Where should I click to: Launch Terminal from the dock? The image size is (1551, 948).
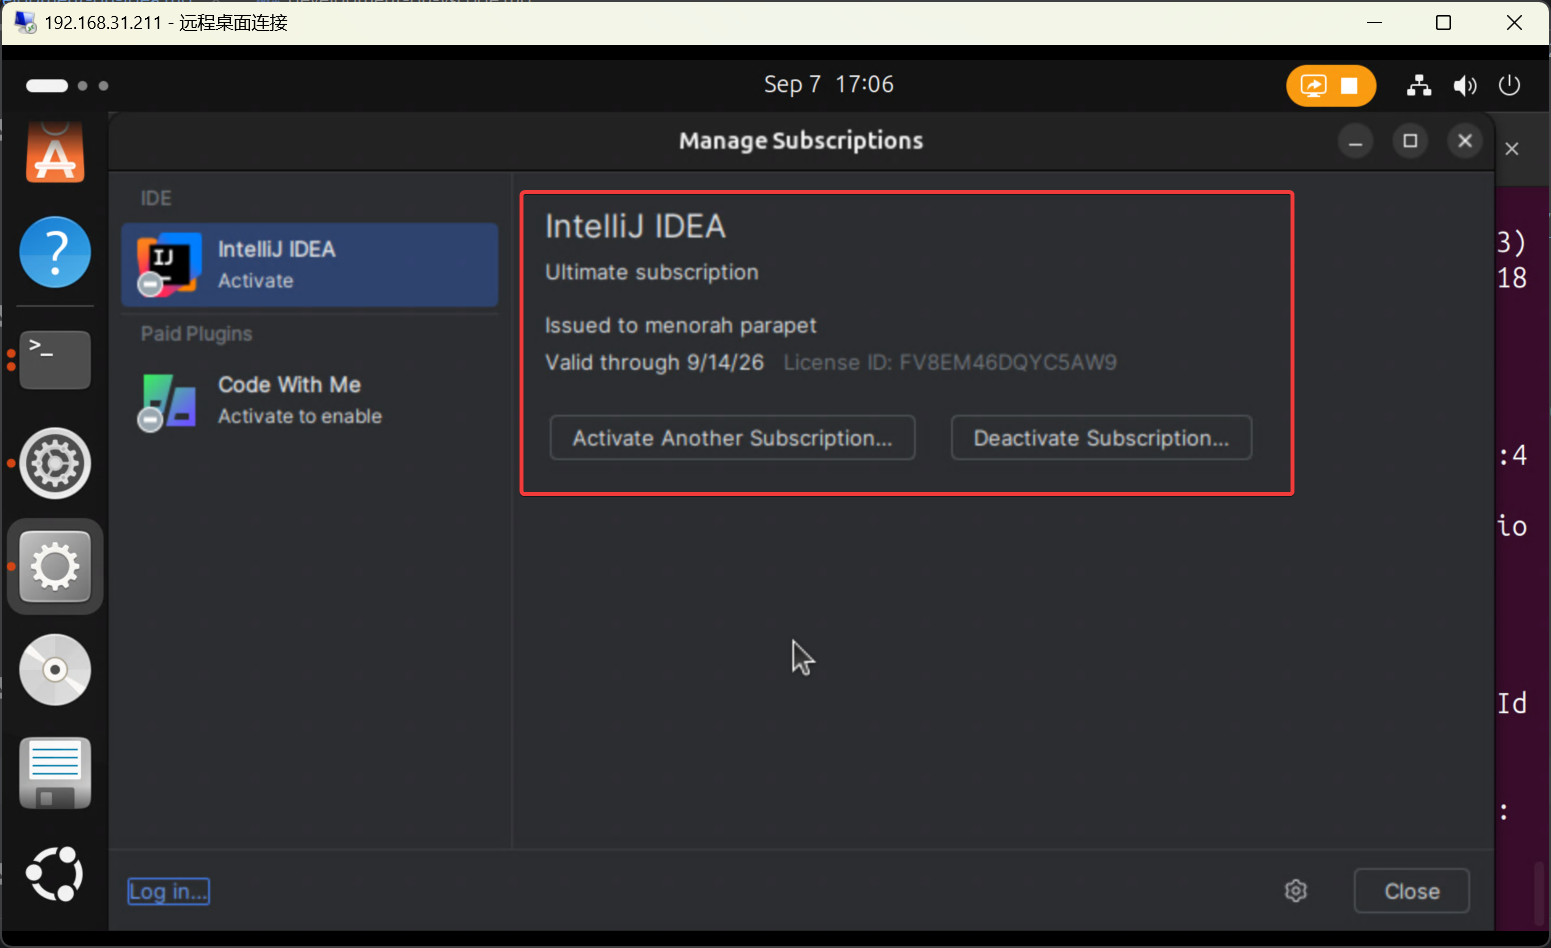55,359
